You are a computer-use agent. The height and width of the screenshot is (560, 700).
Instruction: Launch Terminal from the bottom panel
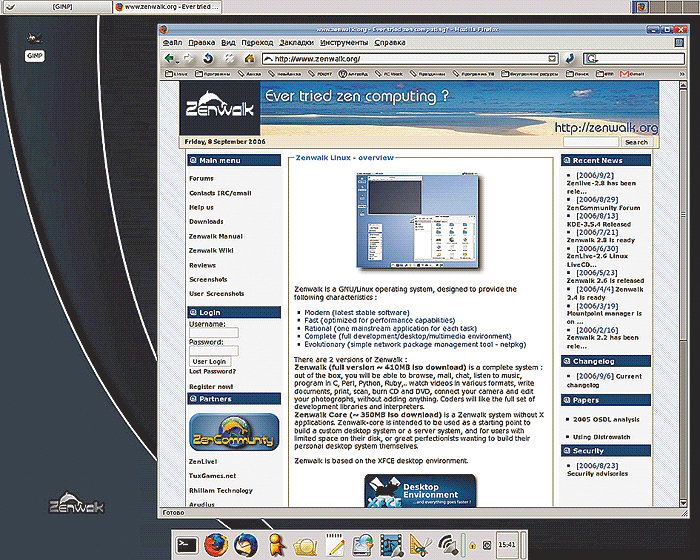(186, 545)
